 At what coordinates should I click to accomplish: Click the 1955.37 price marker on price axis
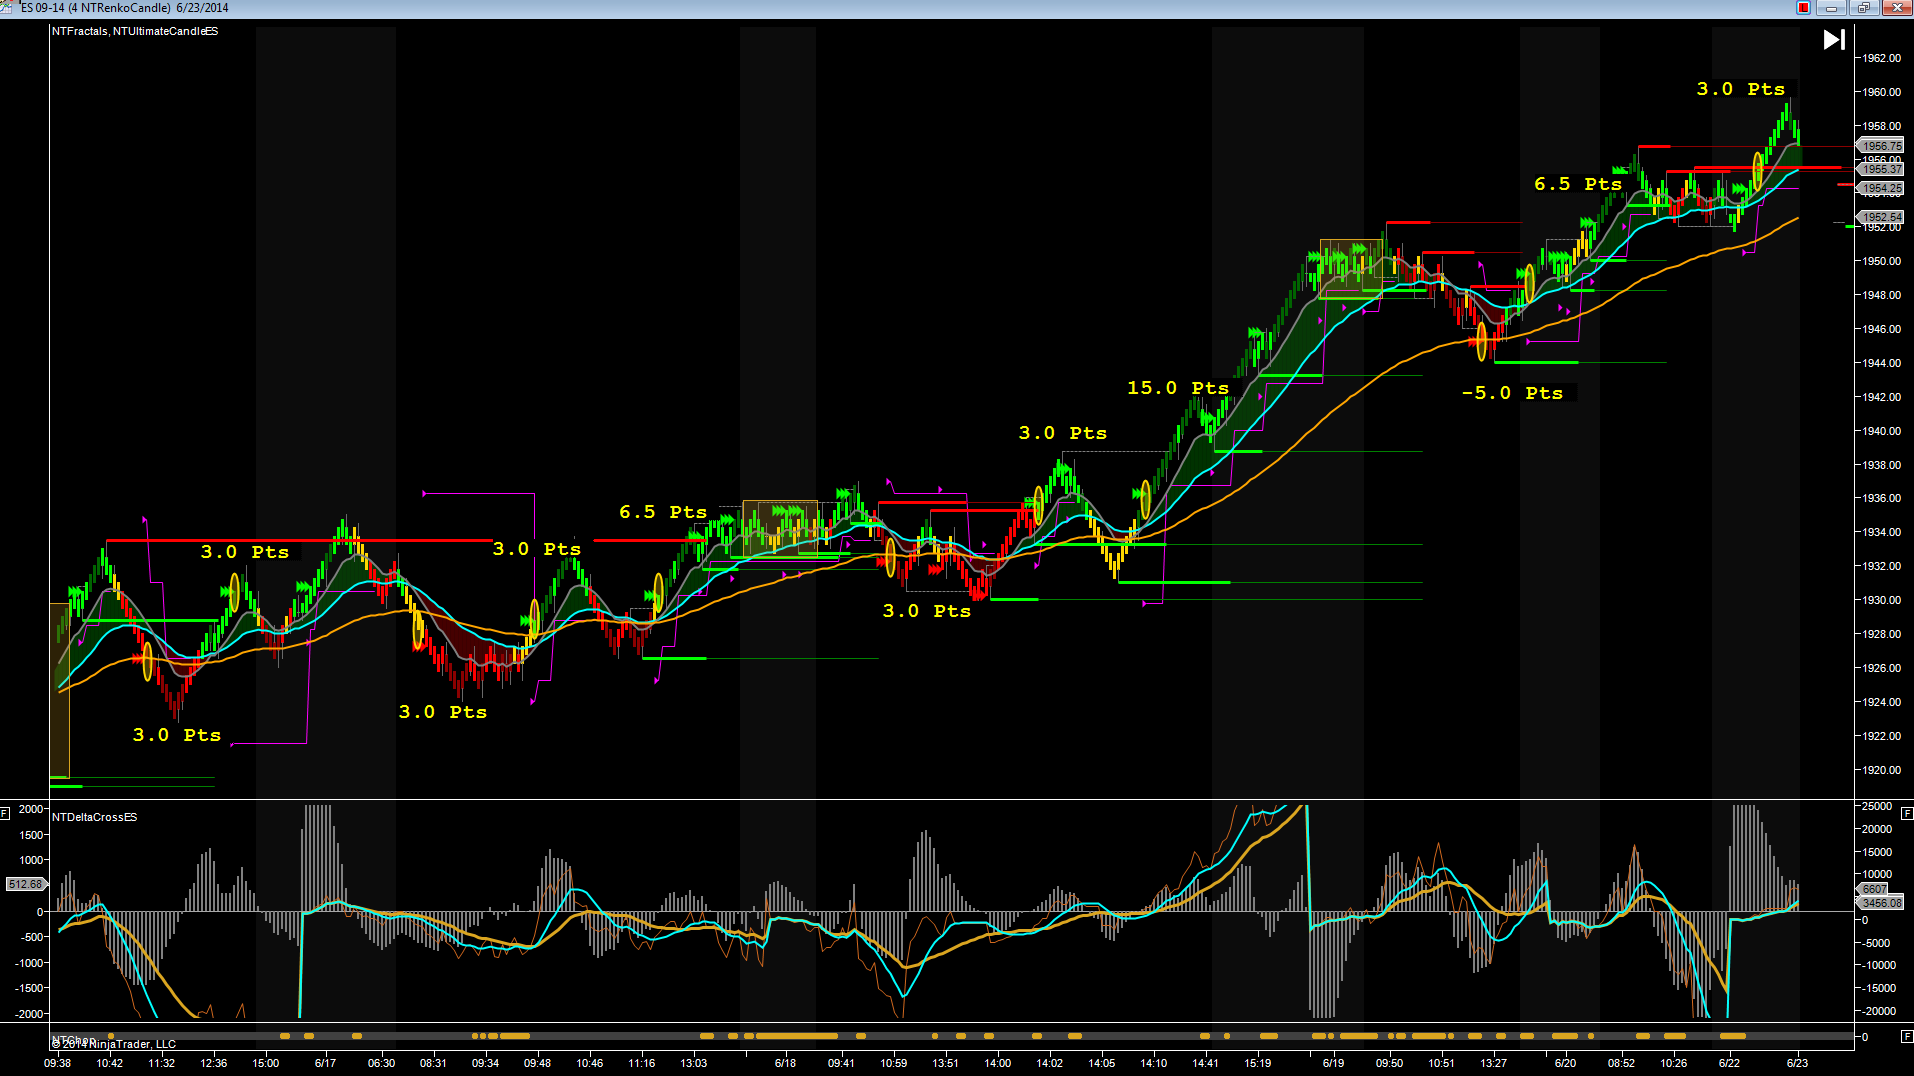click(x=1881, y=169)
